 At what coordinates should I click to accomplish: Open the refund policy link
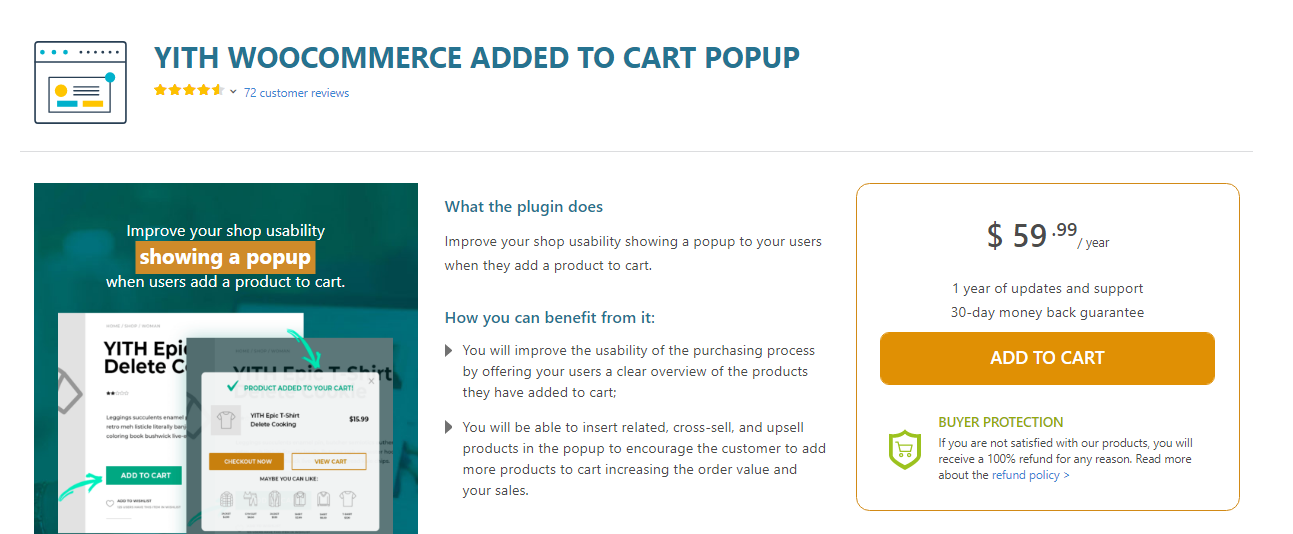coord(1030,475)
